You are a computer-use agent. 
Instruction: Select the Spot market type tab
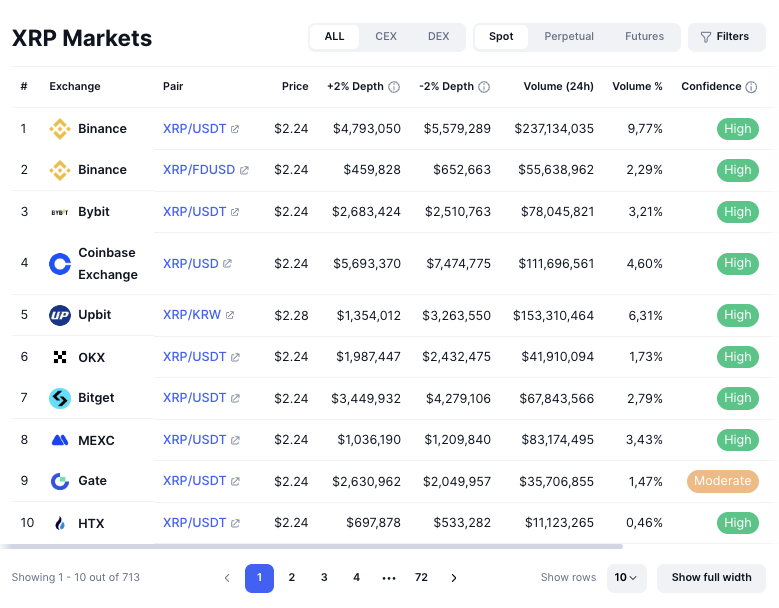click(x=501, y=37)
